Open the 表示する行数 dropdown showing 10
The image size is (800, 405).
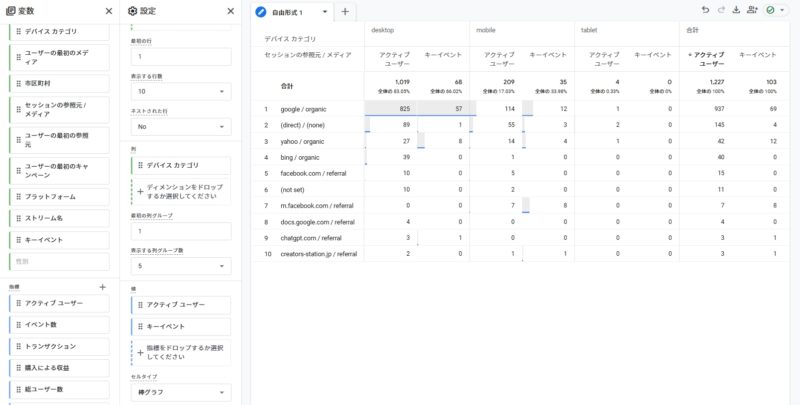tap(181, 92)
